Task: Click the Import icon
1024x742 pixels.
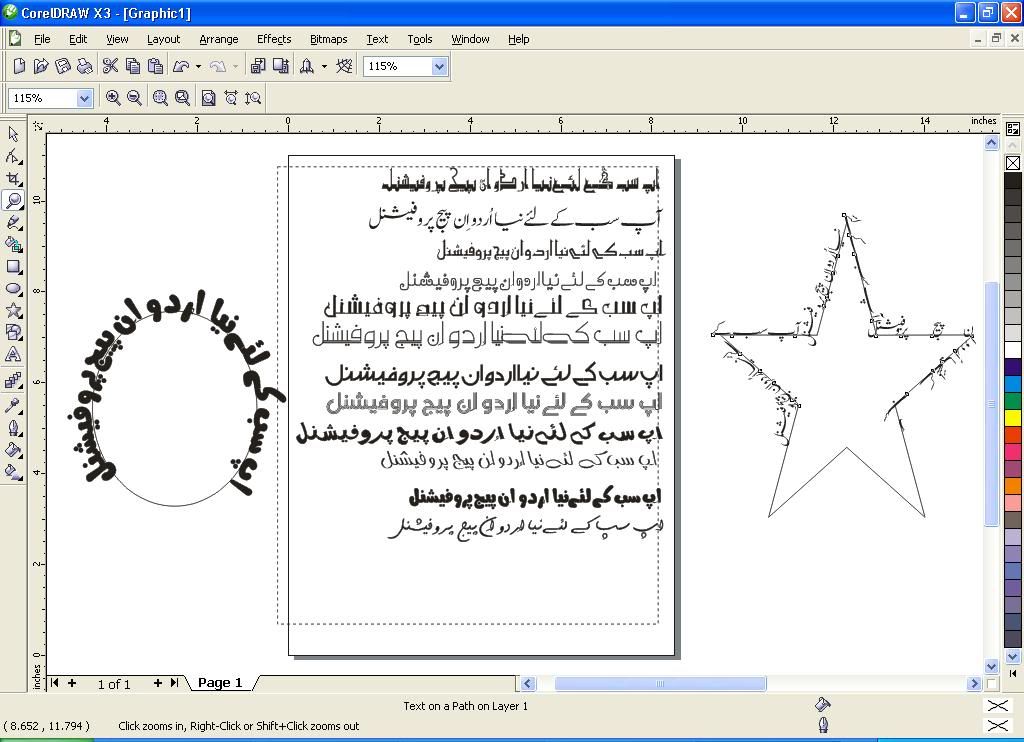Action: 258,66
